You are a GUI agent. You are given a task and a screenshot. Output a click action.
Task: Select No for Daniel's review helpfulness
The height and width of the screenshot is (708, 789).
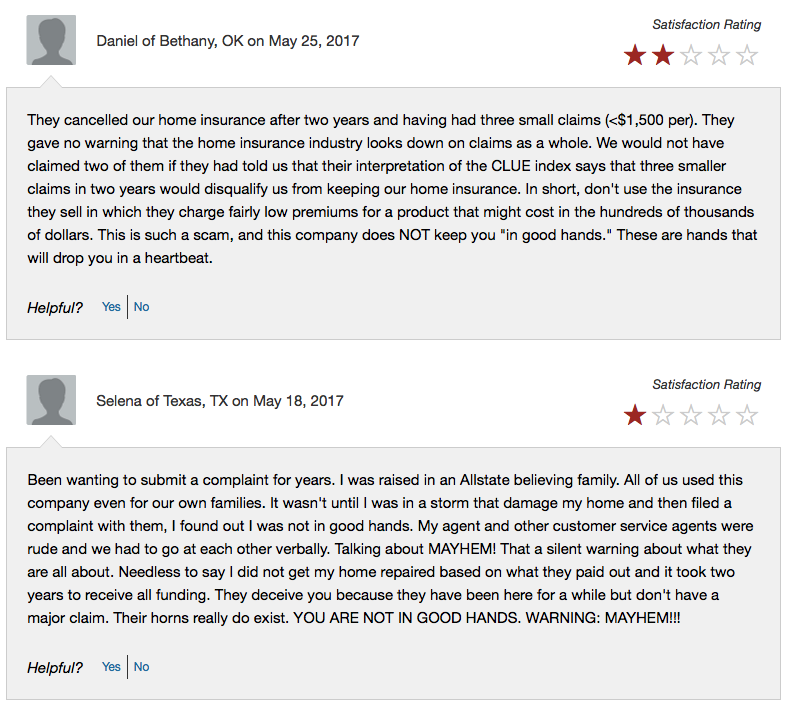(142, 307)
